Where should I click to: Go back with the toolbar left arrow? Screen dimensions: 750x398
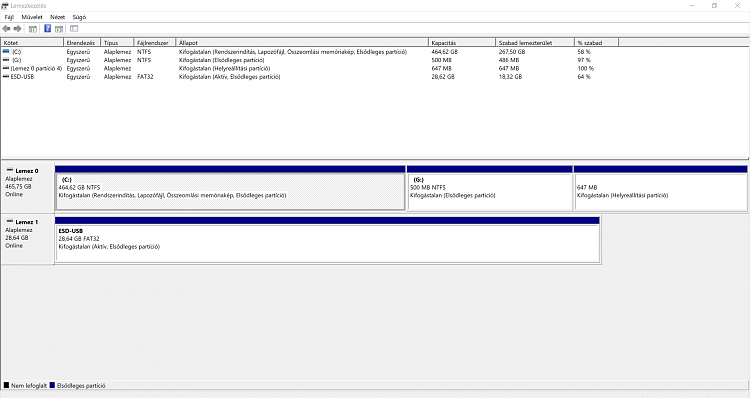[6, 29]
